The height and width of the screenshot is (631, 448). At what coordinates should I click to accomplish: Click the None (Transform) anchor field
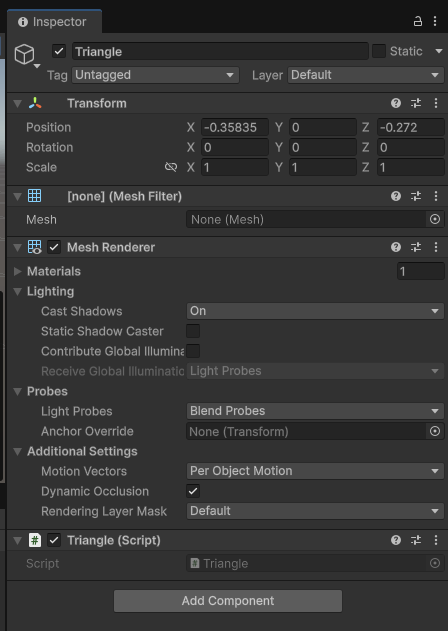click(x=306, y=431)
